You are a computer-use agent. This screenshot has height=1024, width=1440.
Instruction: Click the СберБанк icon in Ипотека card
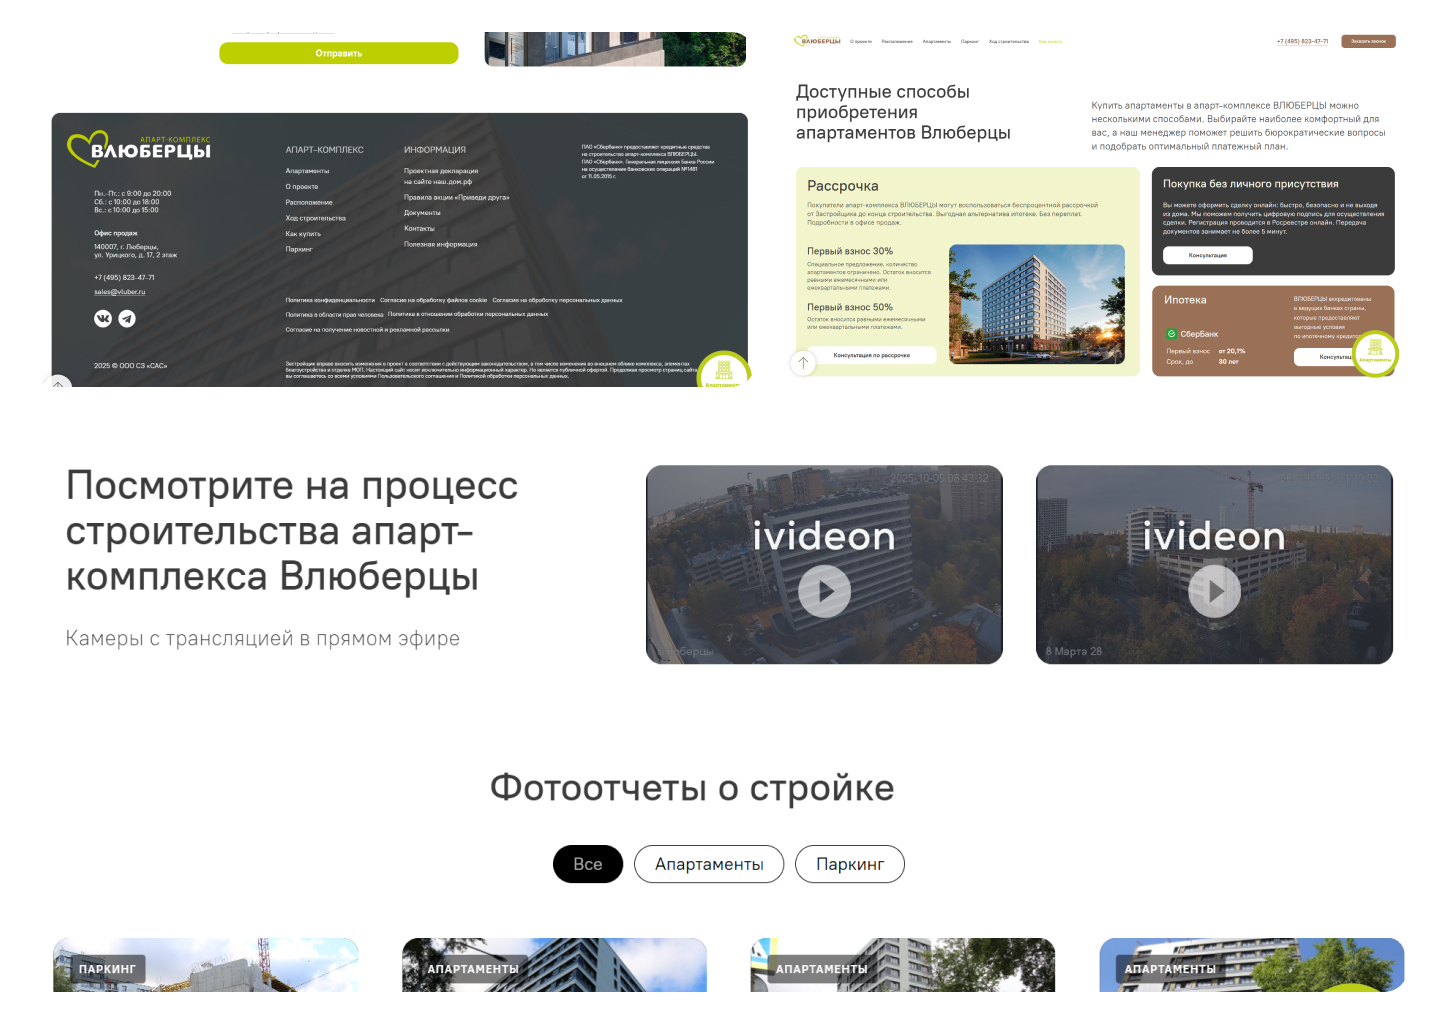click(x=1170, y=331)
